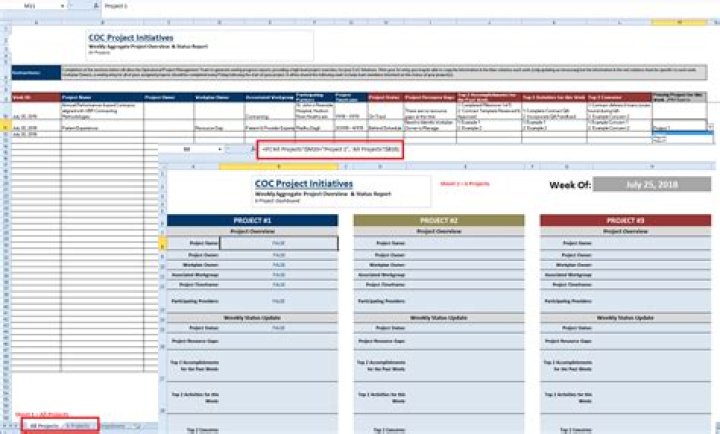Click the insert new worksheet tab icon
720x434 pixels.
pyautogui.click(x=137, y=426)
